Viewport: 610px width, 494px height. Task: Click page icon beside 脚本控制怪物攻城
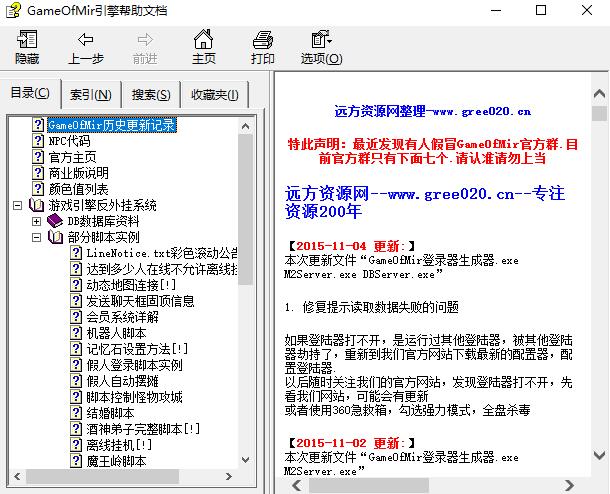76,396
